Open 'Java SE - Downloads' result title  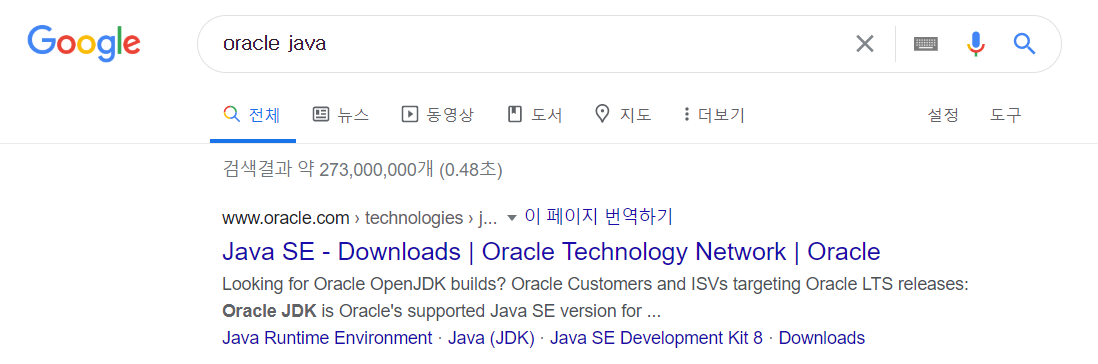coord(551,251)
